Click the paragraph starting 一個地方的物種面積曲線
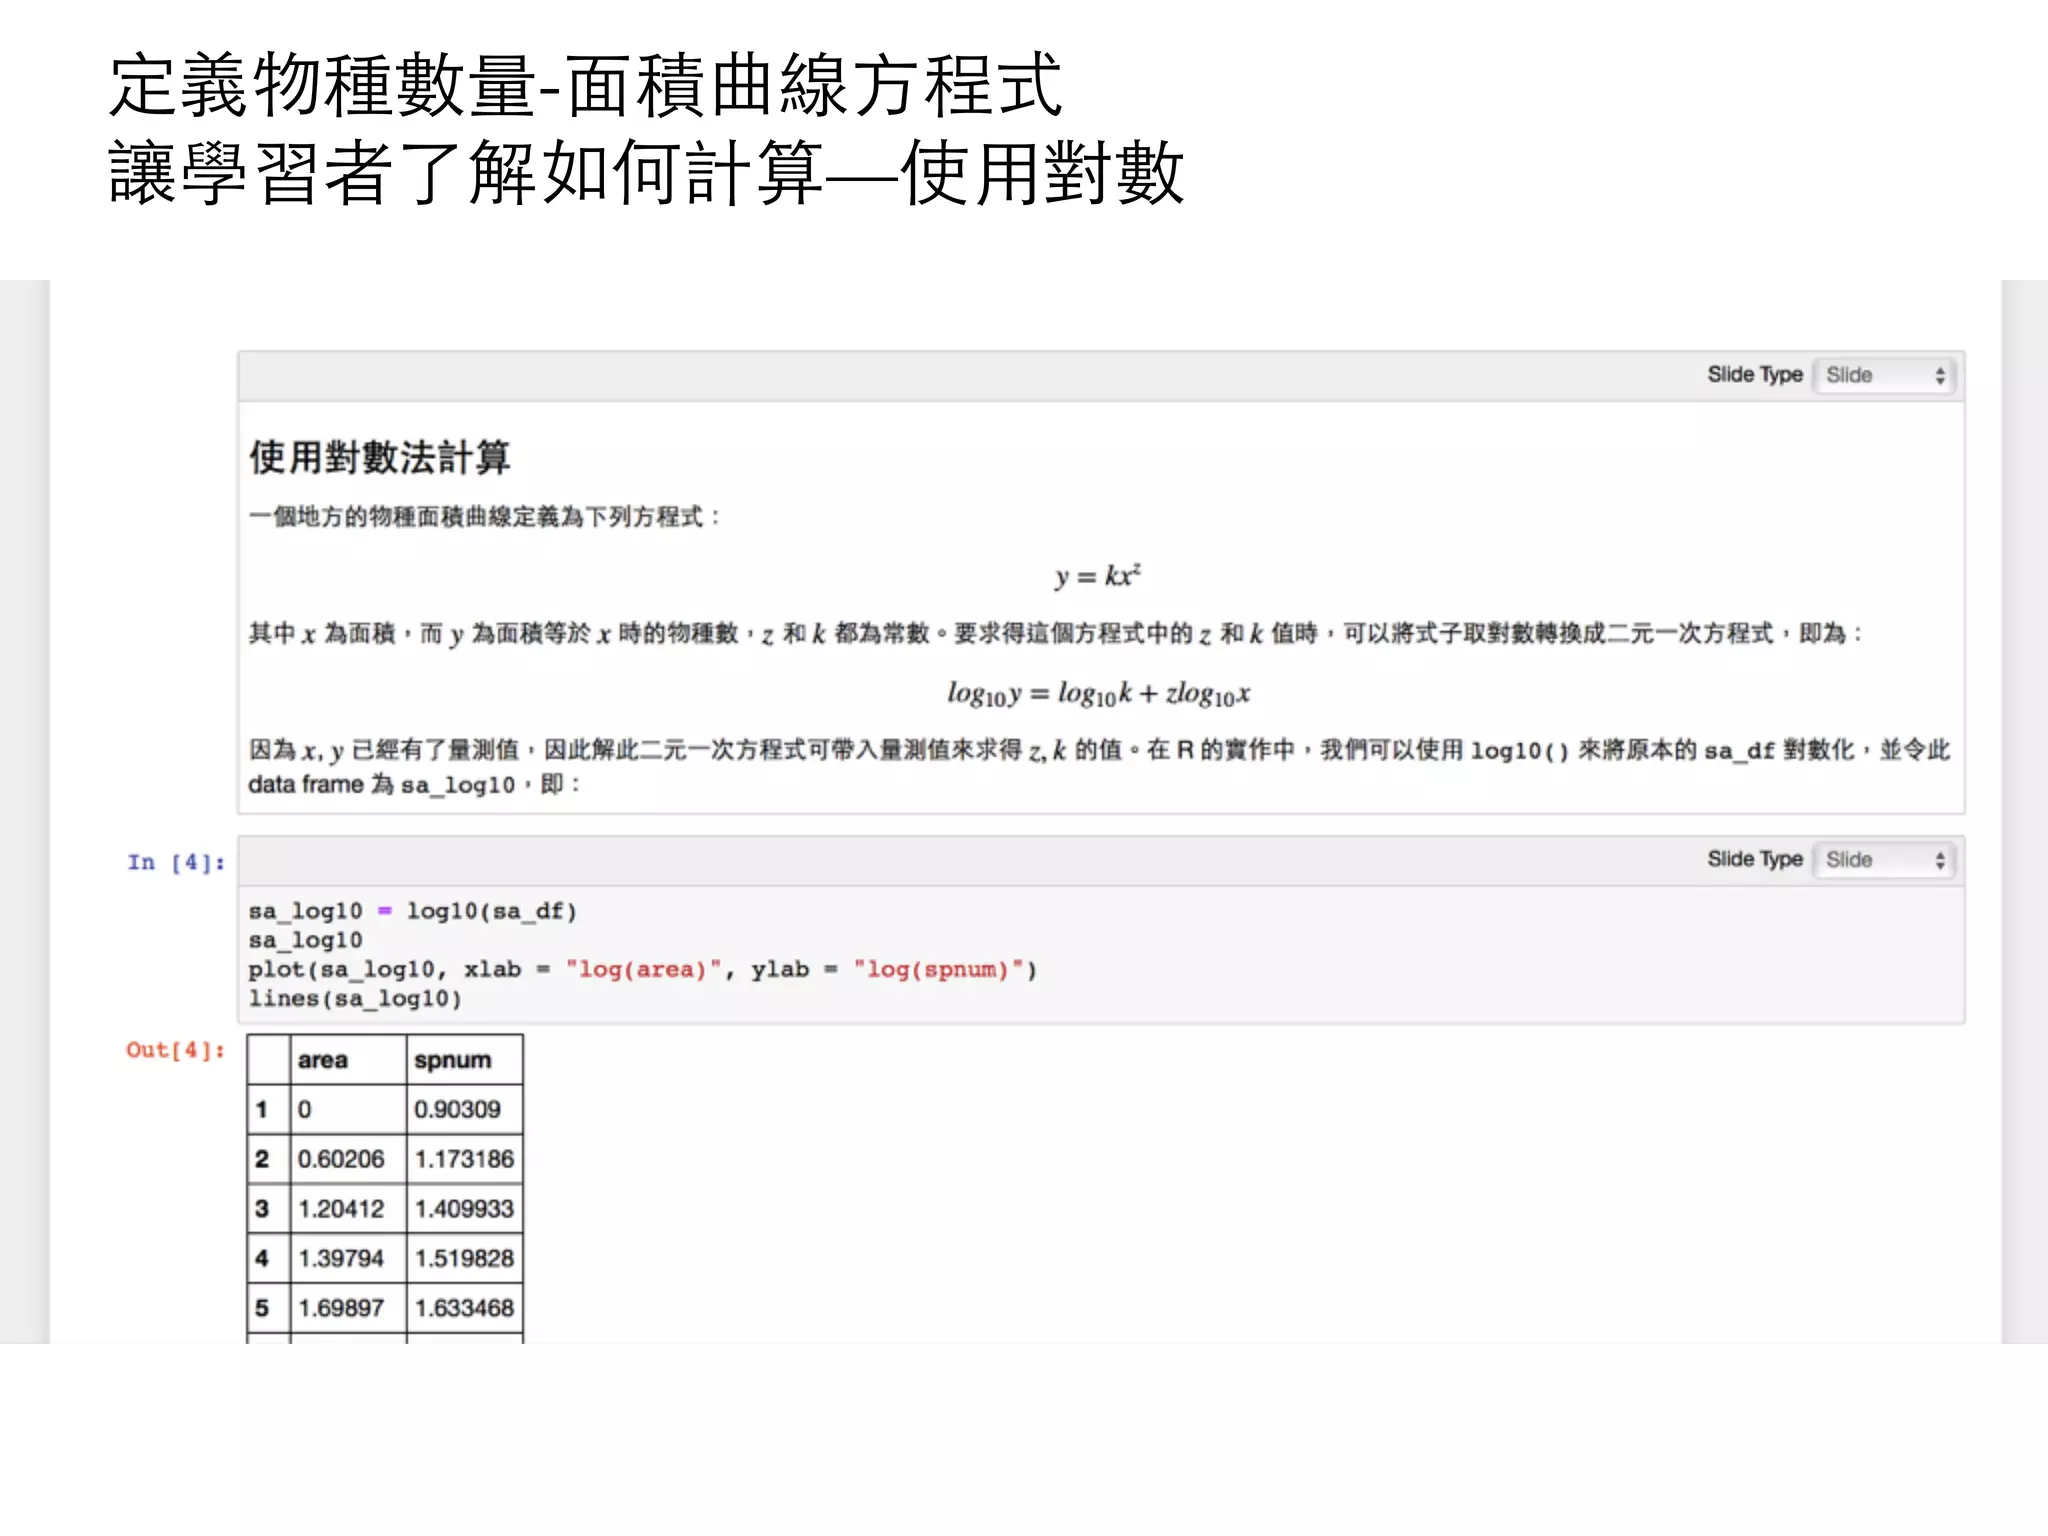The image size is (2048, 1536). (x=485, y=517)
